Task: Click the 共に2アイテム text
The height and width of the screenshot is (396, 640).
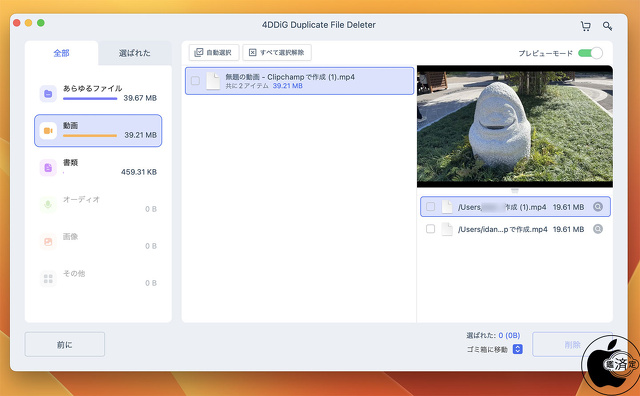Action: (247, 86)
